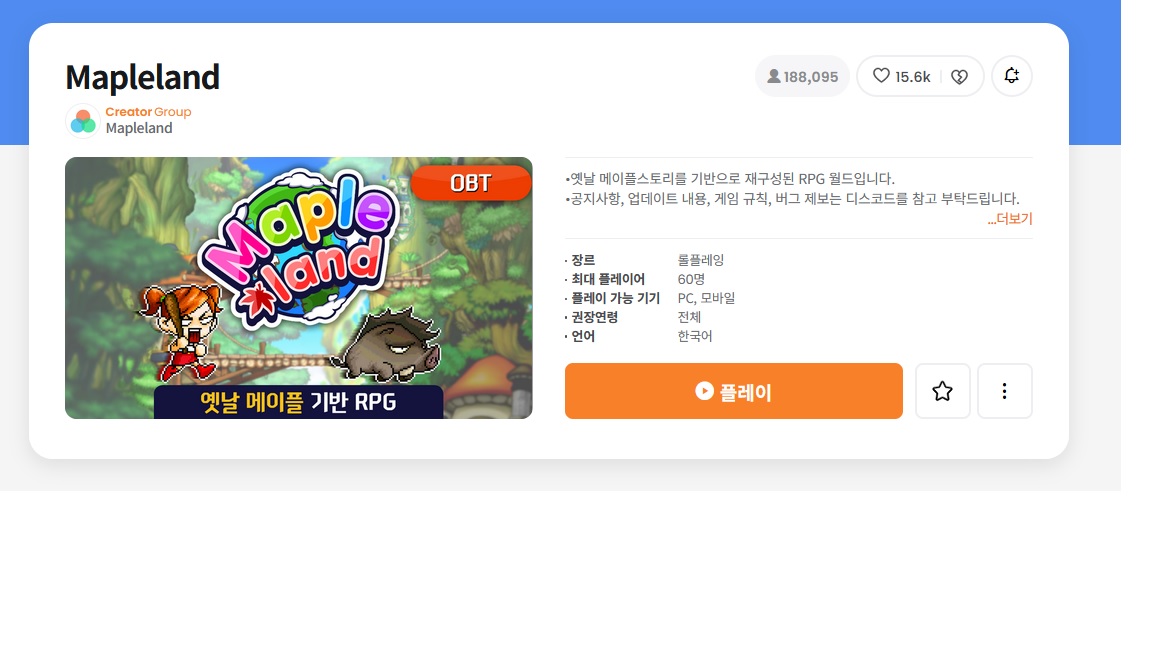Click the 최대 플레이어 label
This screenshot has width=1152, height=648.
[x=608, y=279]
